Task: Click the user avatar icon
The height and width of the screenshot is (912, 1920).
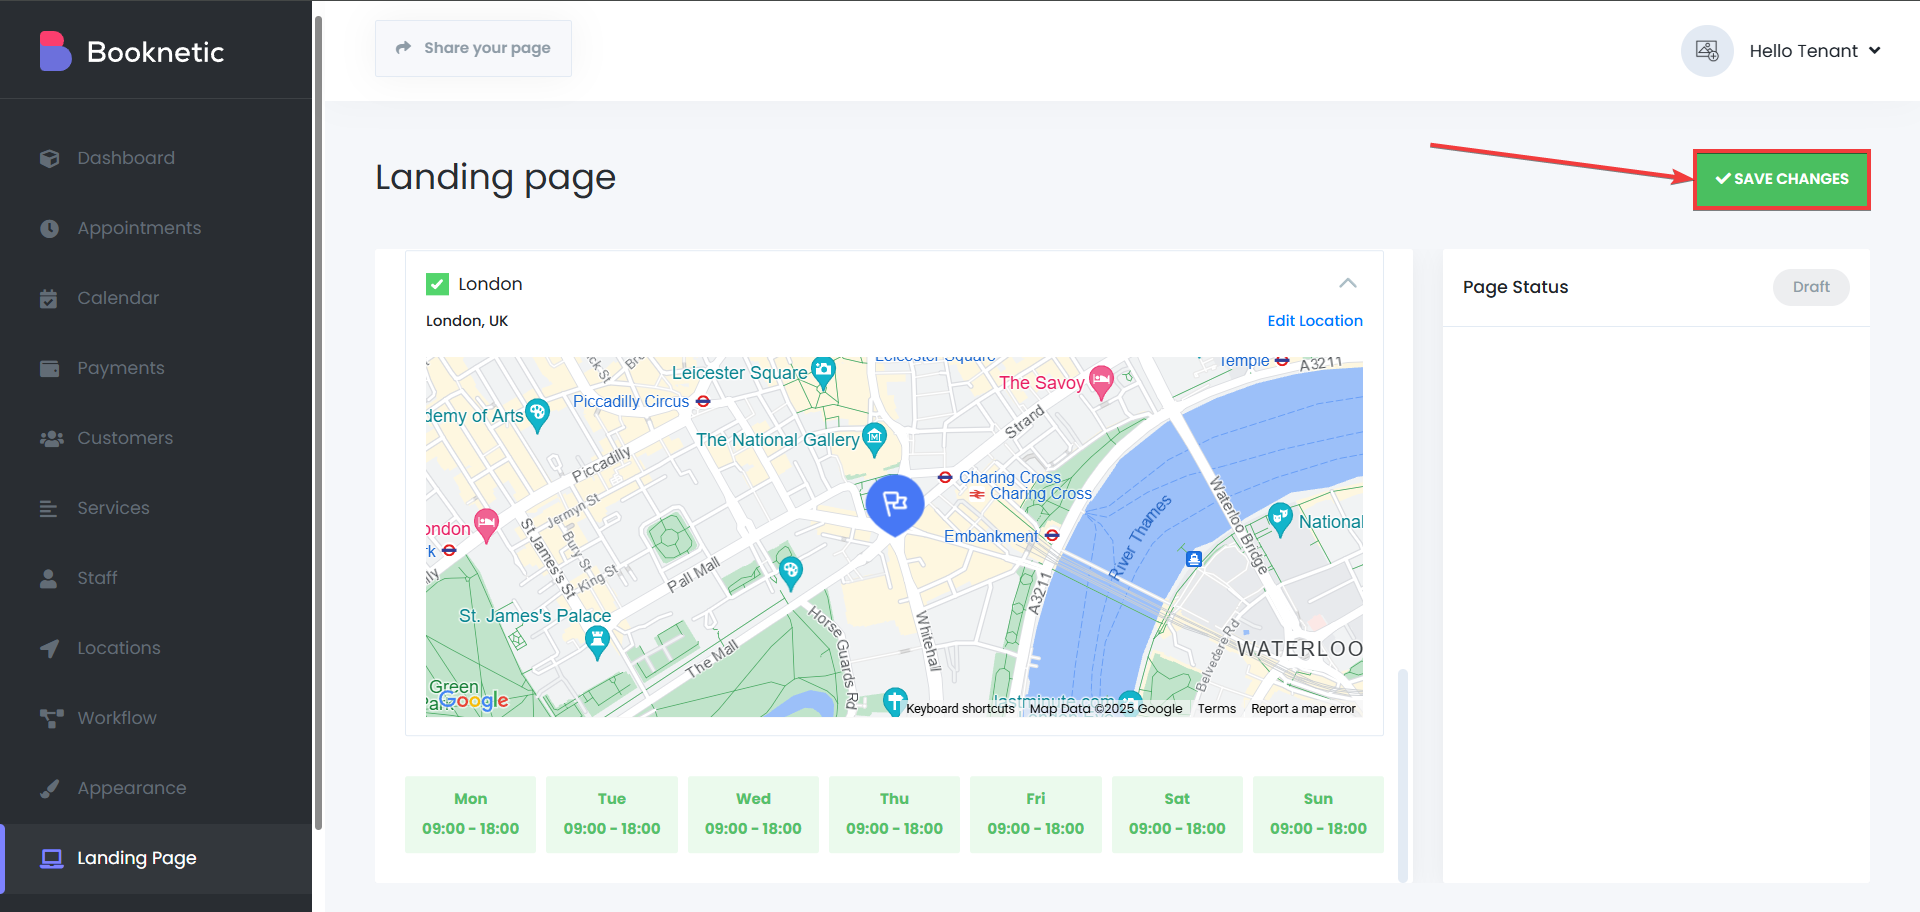Action: pos(1707,51)
